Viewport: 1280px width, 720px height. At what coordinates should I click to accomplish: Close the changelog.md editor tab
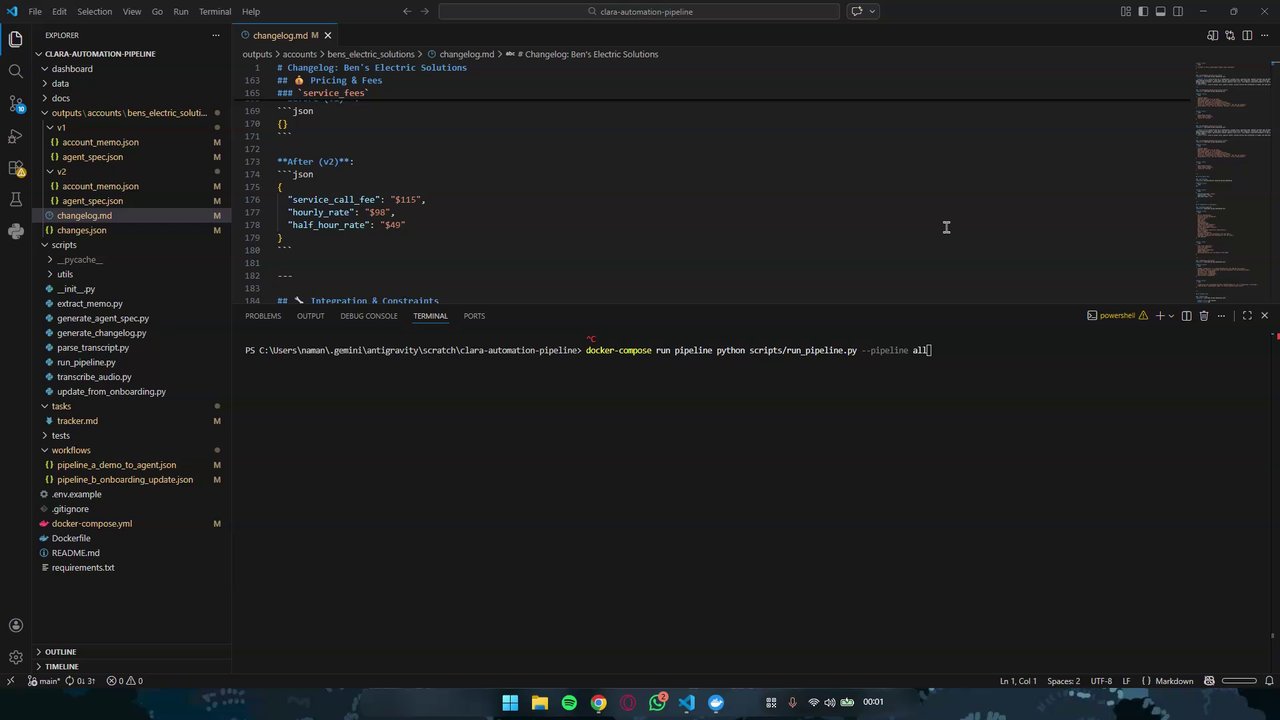[327, 35]
